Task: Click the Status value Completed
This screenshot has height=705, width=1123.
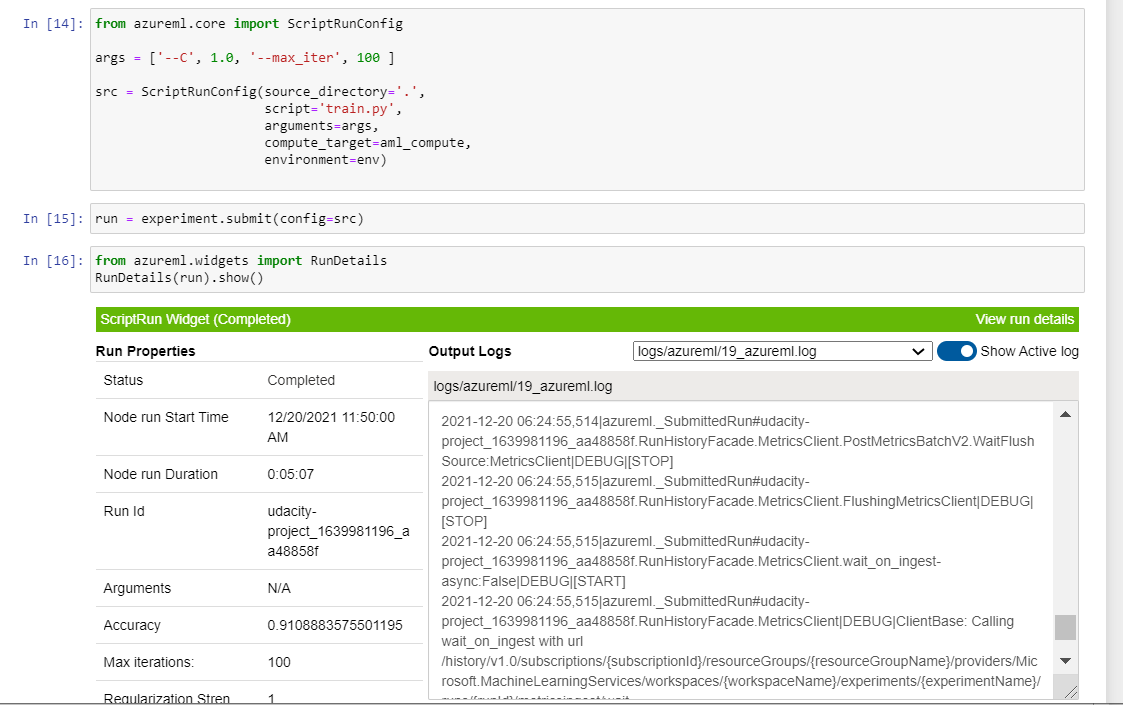Action: point(301,380)
